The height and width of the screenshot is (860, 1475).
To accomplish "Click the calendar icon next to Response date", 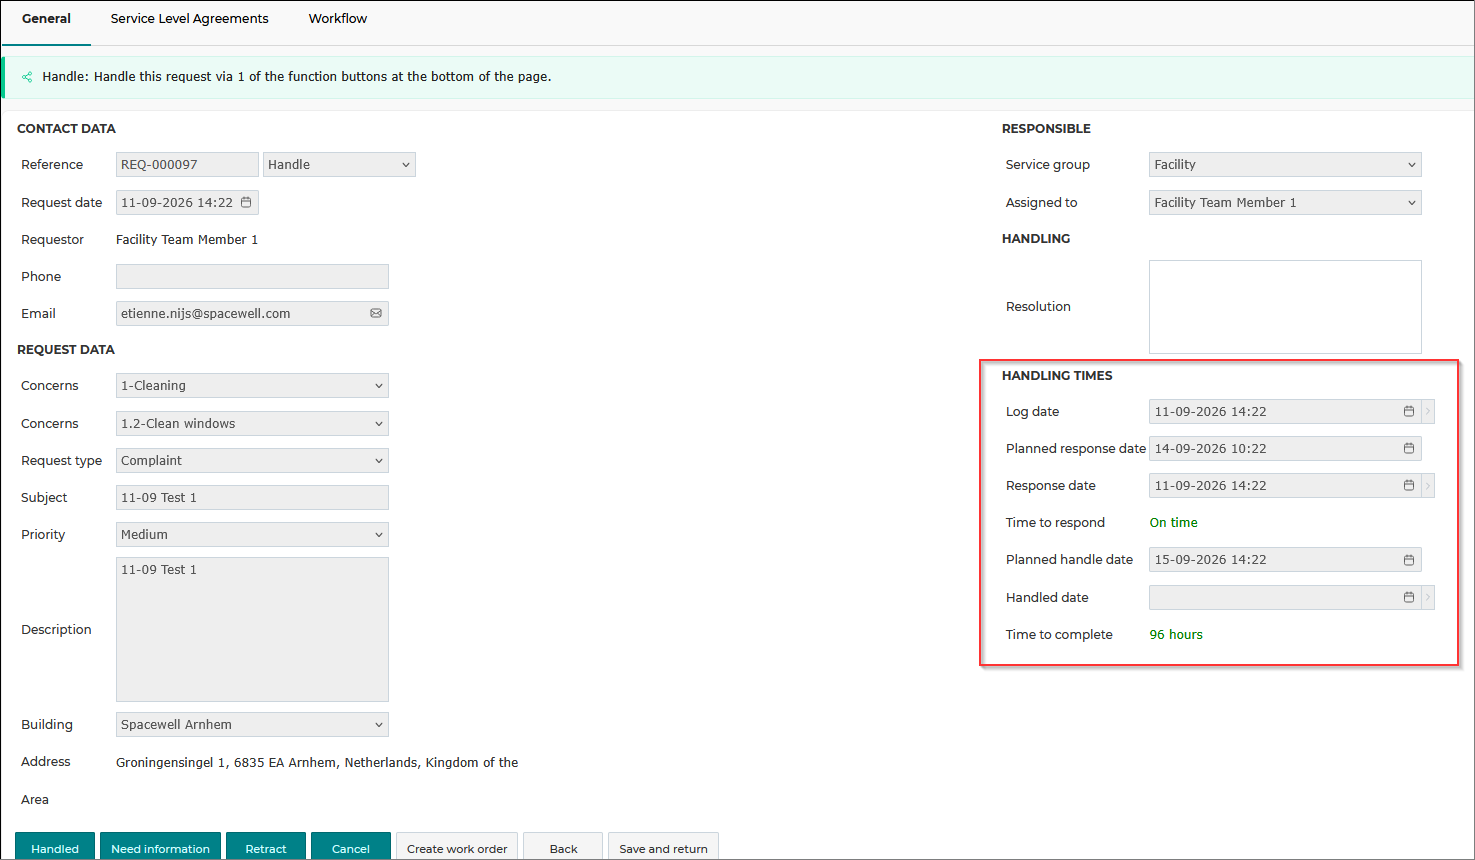I will tap(1409, 485).
